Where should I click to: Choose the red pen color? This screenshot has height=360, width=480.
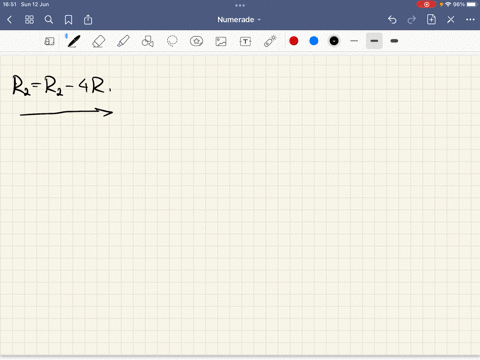coord(294,41)
